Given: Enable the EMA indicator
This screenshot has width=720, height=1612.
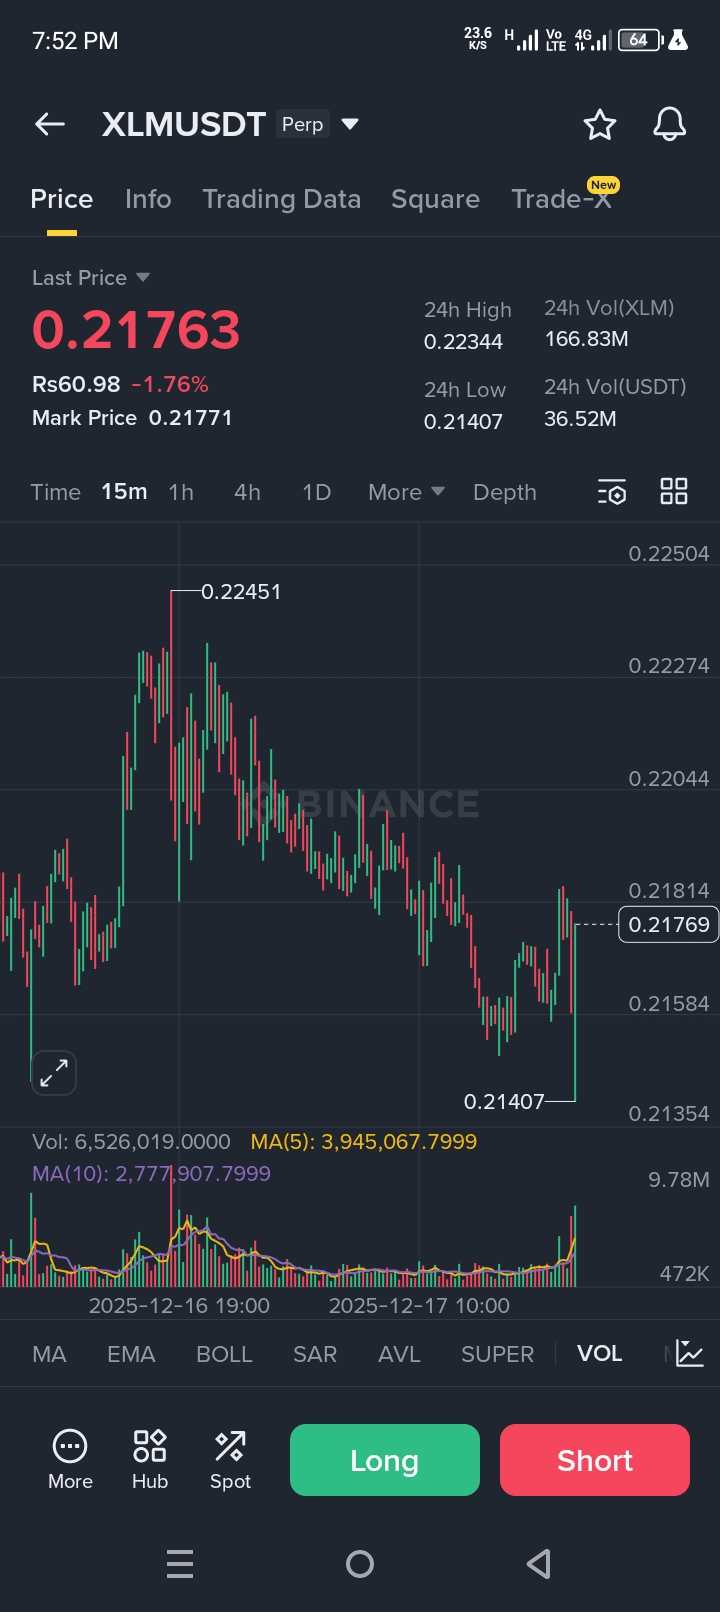Looking at the screenshot, I should click(131, 1354).
